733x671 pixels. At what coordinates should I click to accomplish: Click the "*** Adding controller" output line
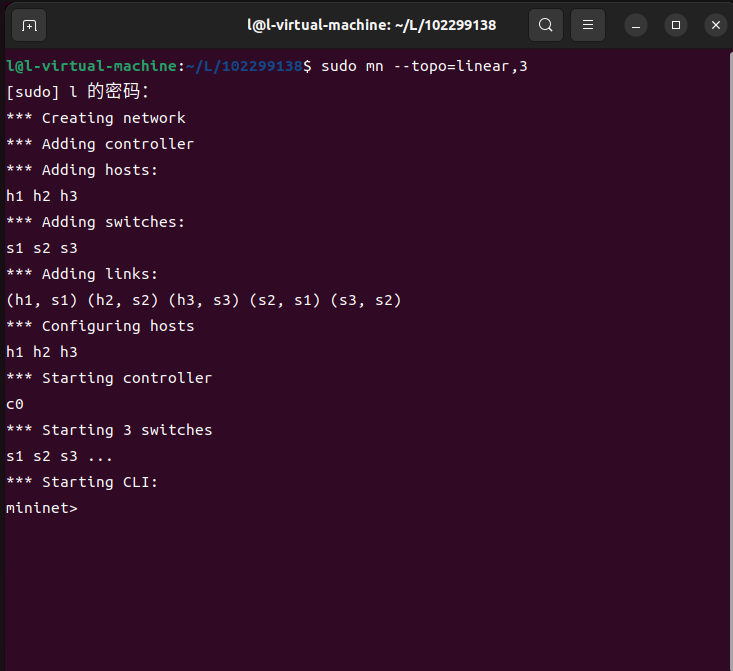click(x=100, y=144)
